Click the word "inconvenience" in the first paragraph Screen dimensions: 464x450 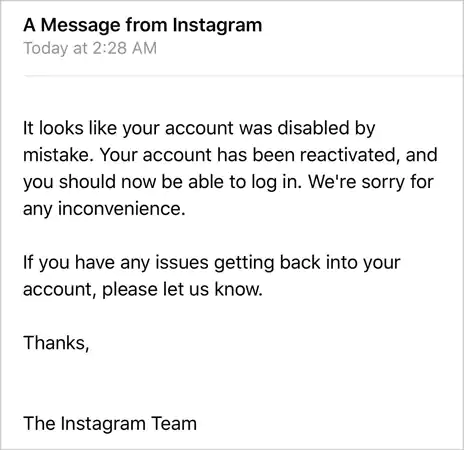click(122, 209)
